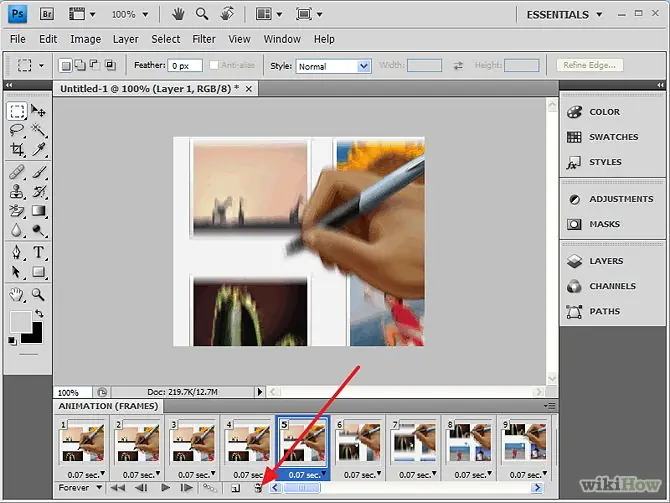
Task: Open the Forever looping options dropdown
Action: tap(80, 488)
